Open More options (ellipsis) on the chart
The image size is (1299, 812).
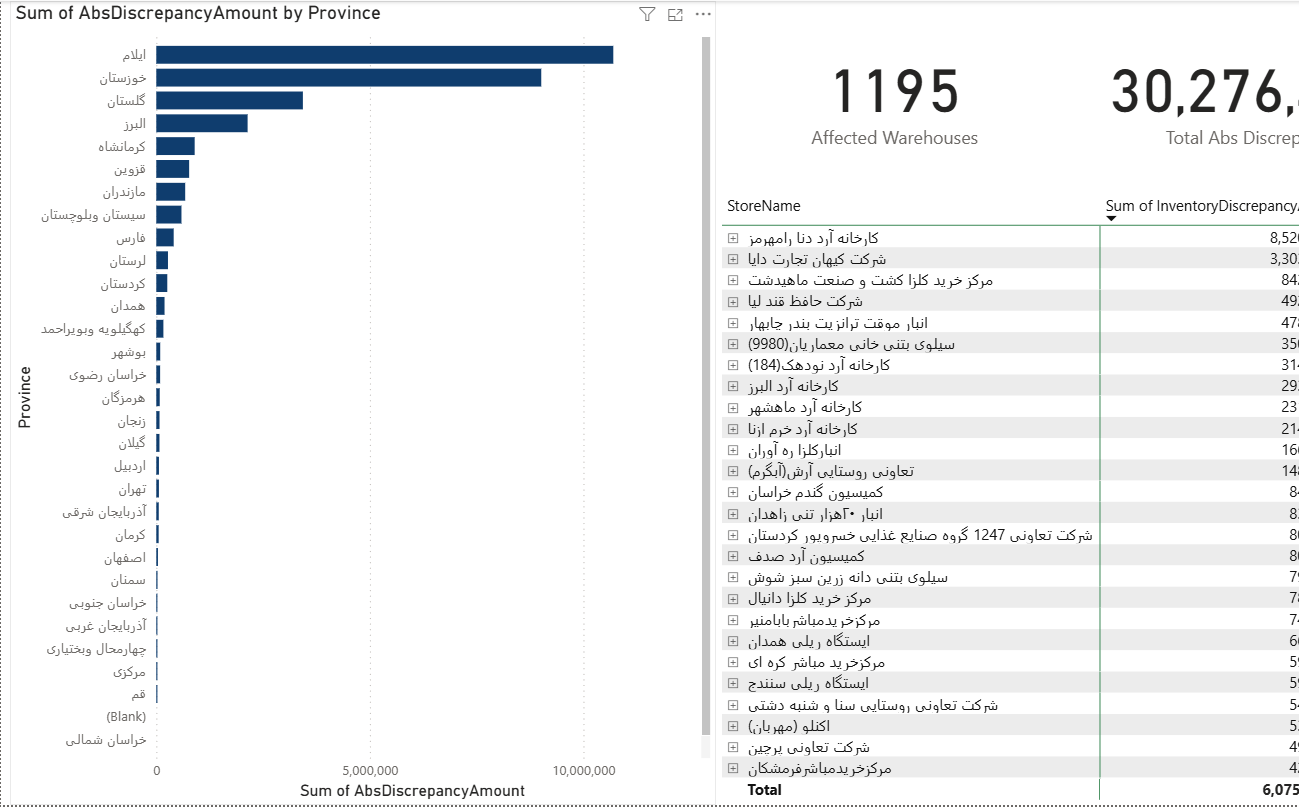pyautogui.click(x=703, y=15)
